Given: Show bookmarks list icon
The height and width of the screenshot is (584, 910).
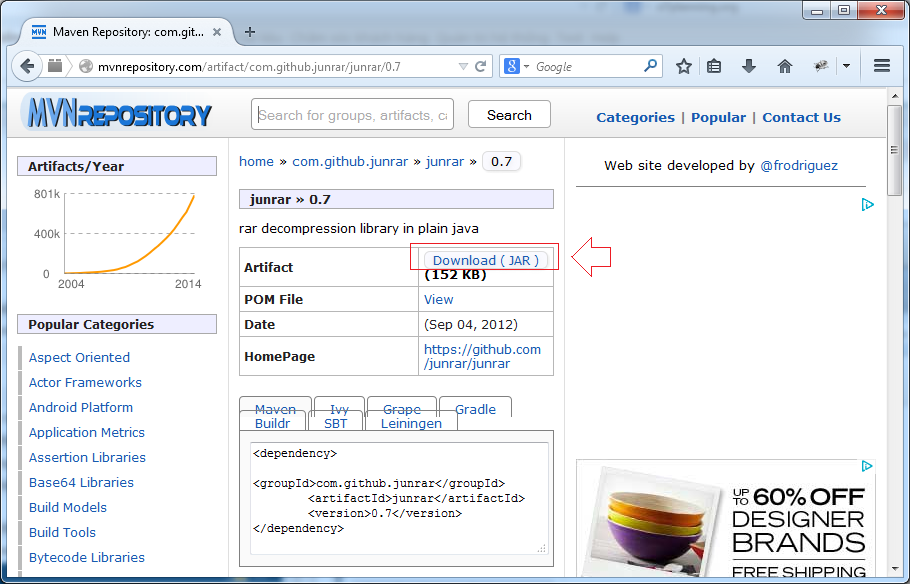Looking at the screenshot, I should 714,66.
